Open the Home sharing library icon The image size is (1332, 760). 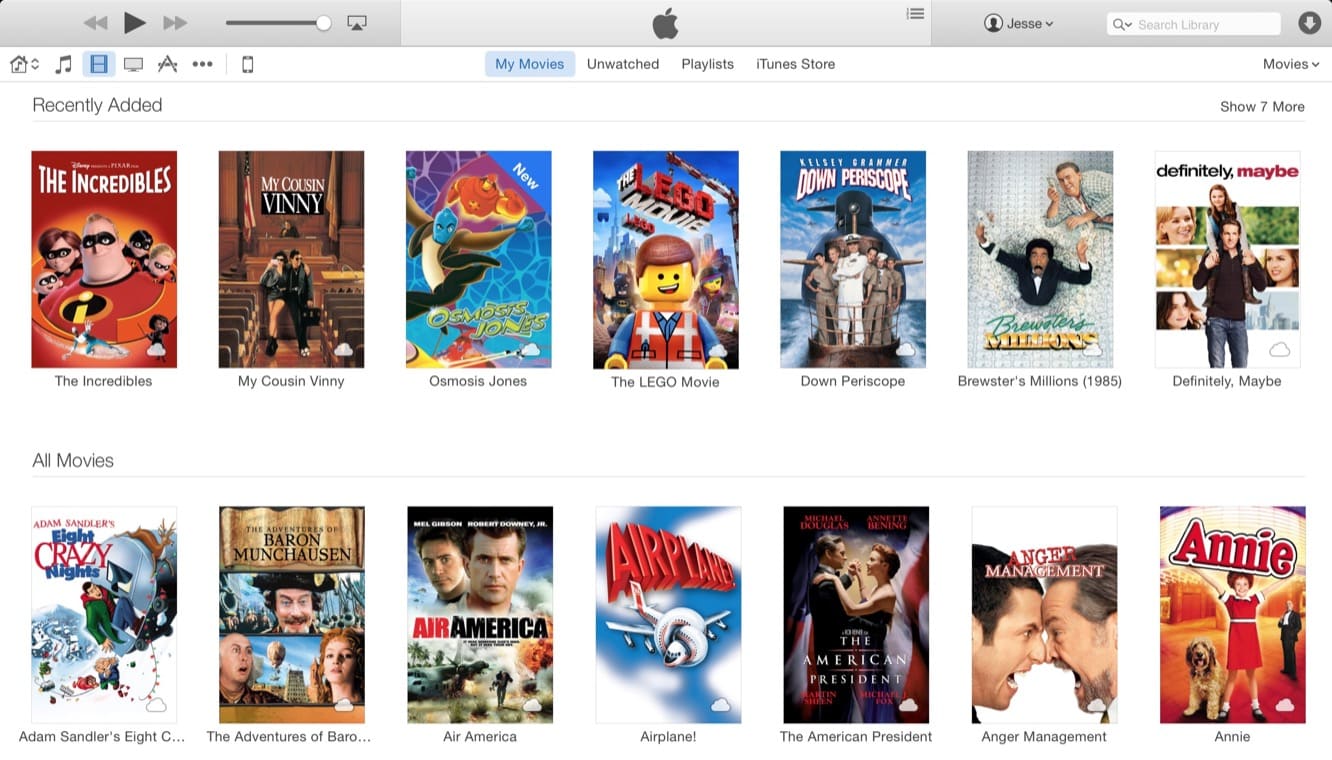[24, 64]
